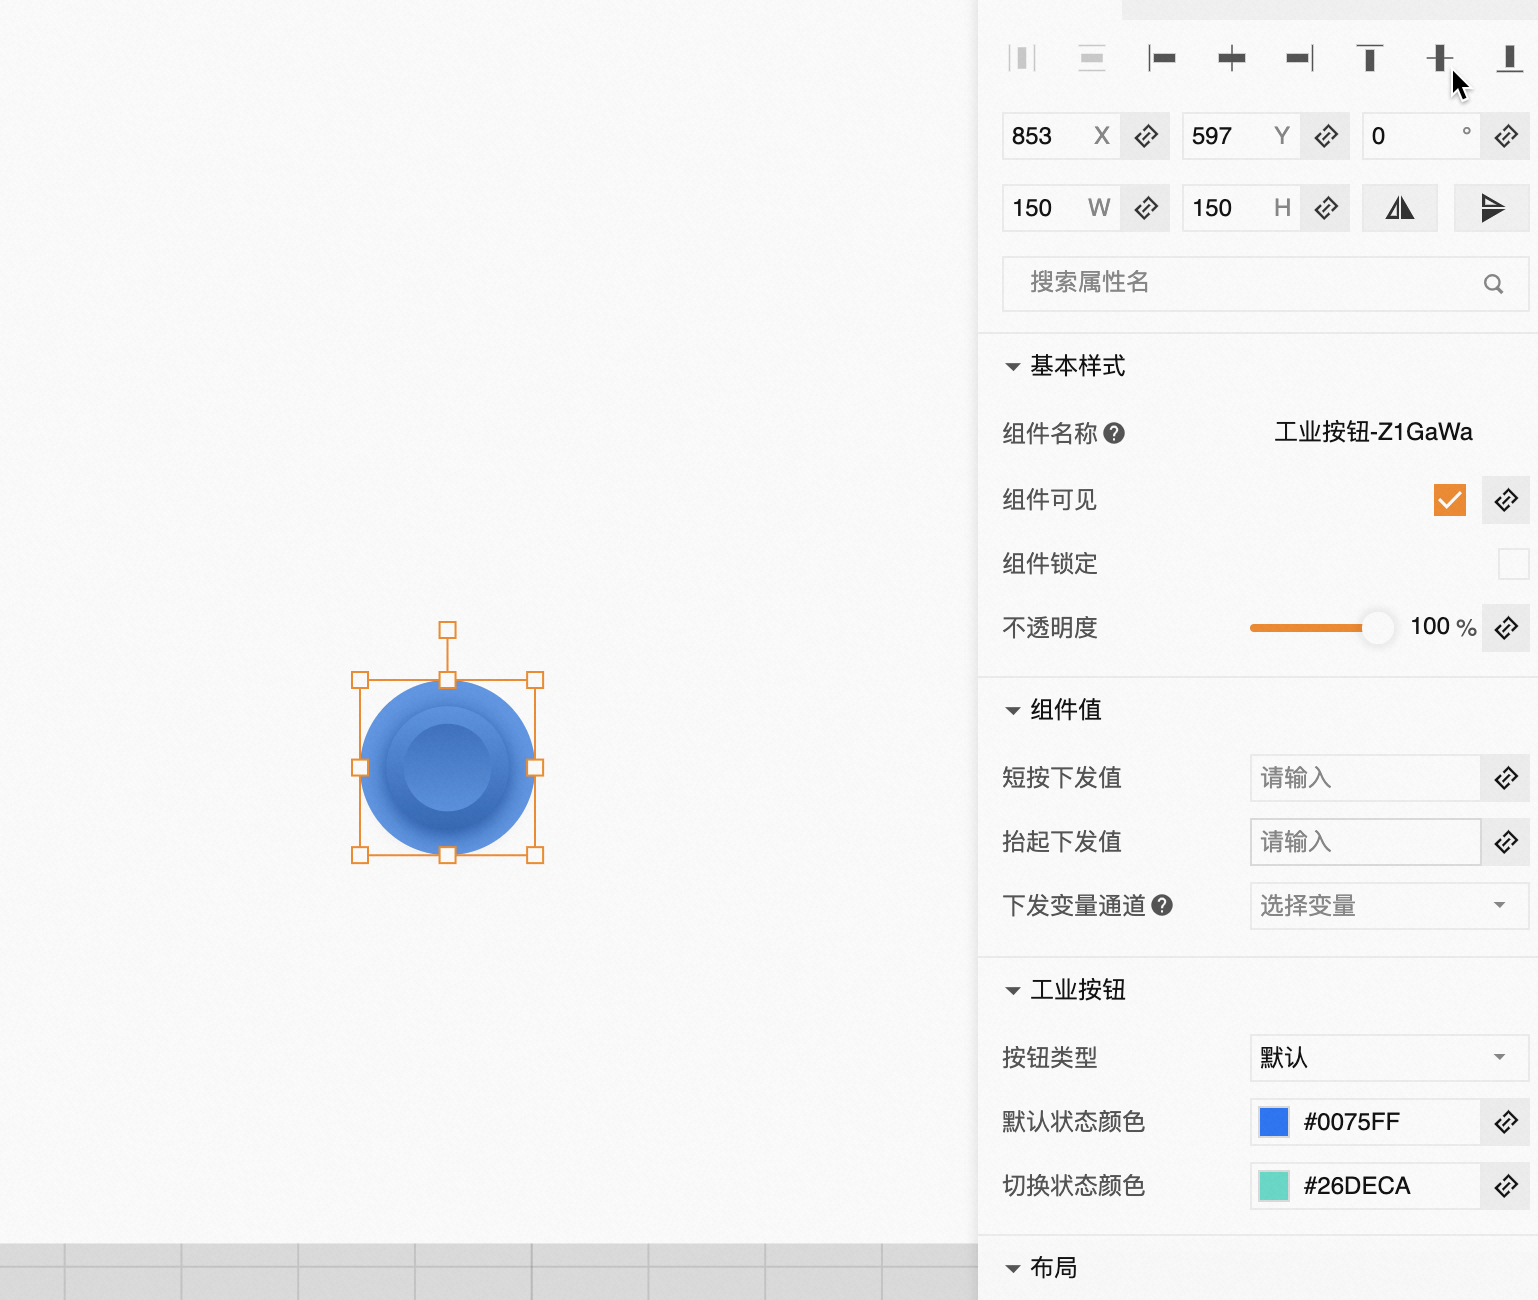
Task: Open help for 组件名称
Action: pos(1114,433)
